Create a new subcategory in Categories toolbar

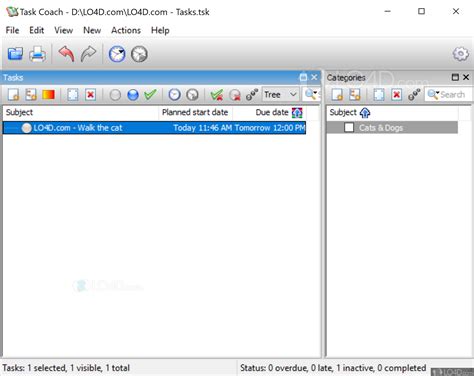(355, 95)
